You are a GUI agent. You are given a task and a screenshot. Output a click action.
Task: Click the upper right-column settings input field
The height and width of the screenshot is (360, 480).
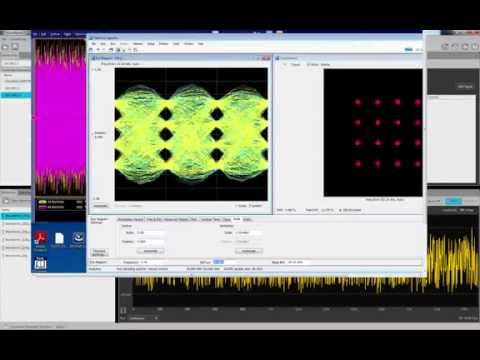tap(249, 233)
